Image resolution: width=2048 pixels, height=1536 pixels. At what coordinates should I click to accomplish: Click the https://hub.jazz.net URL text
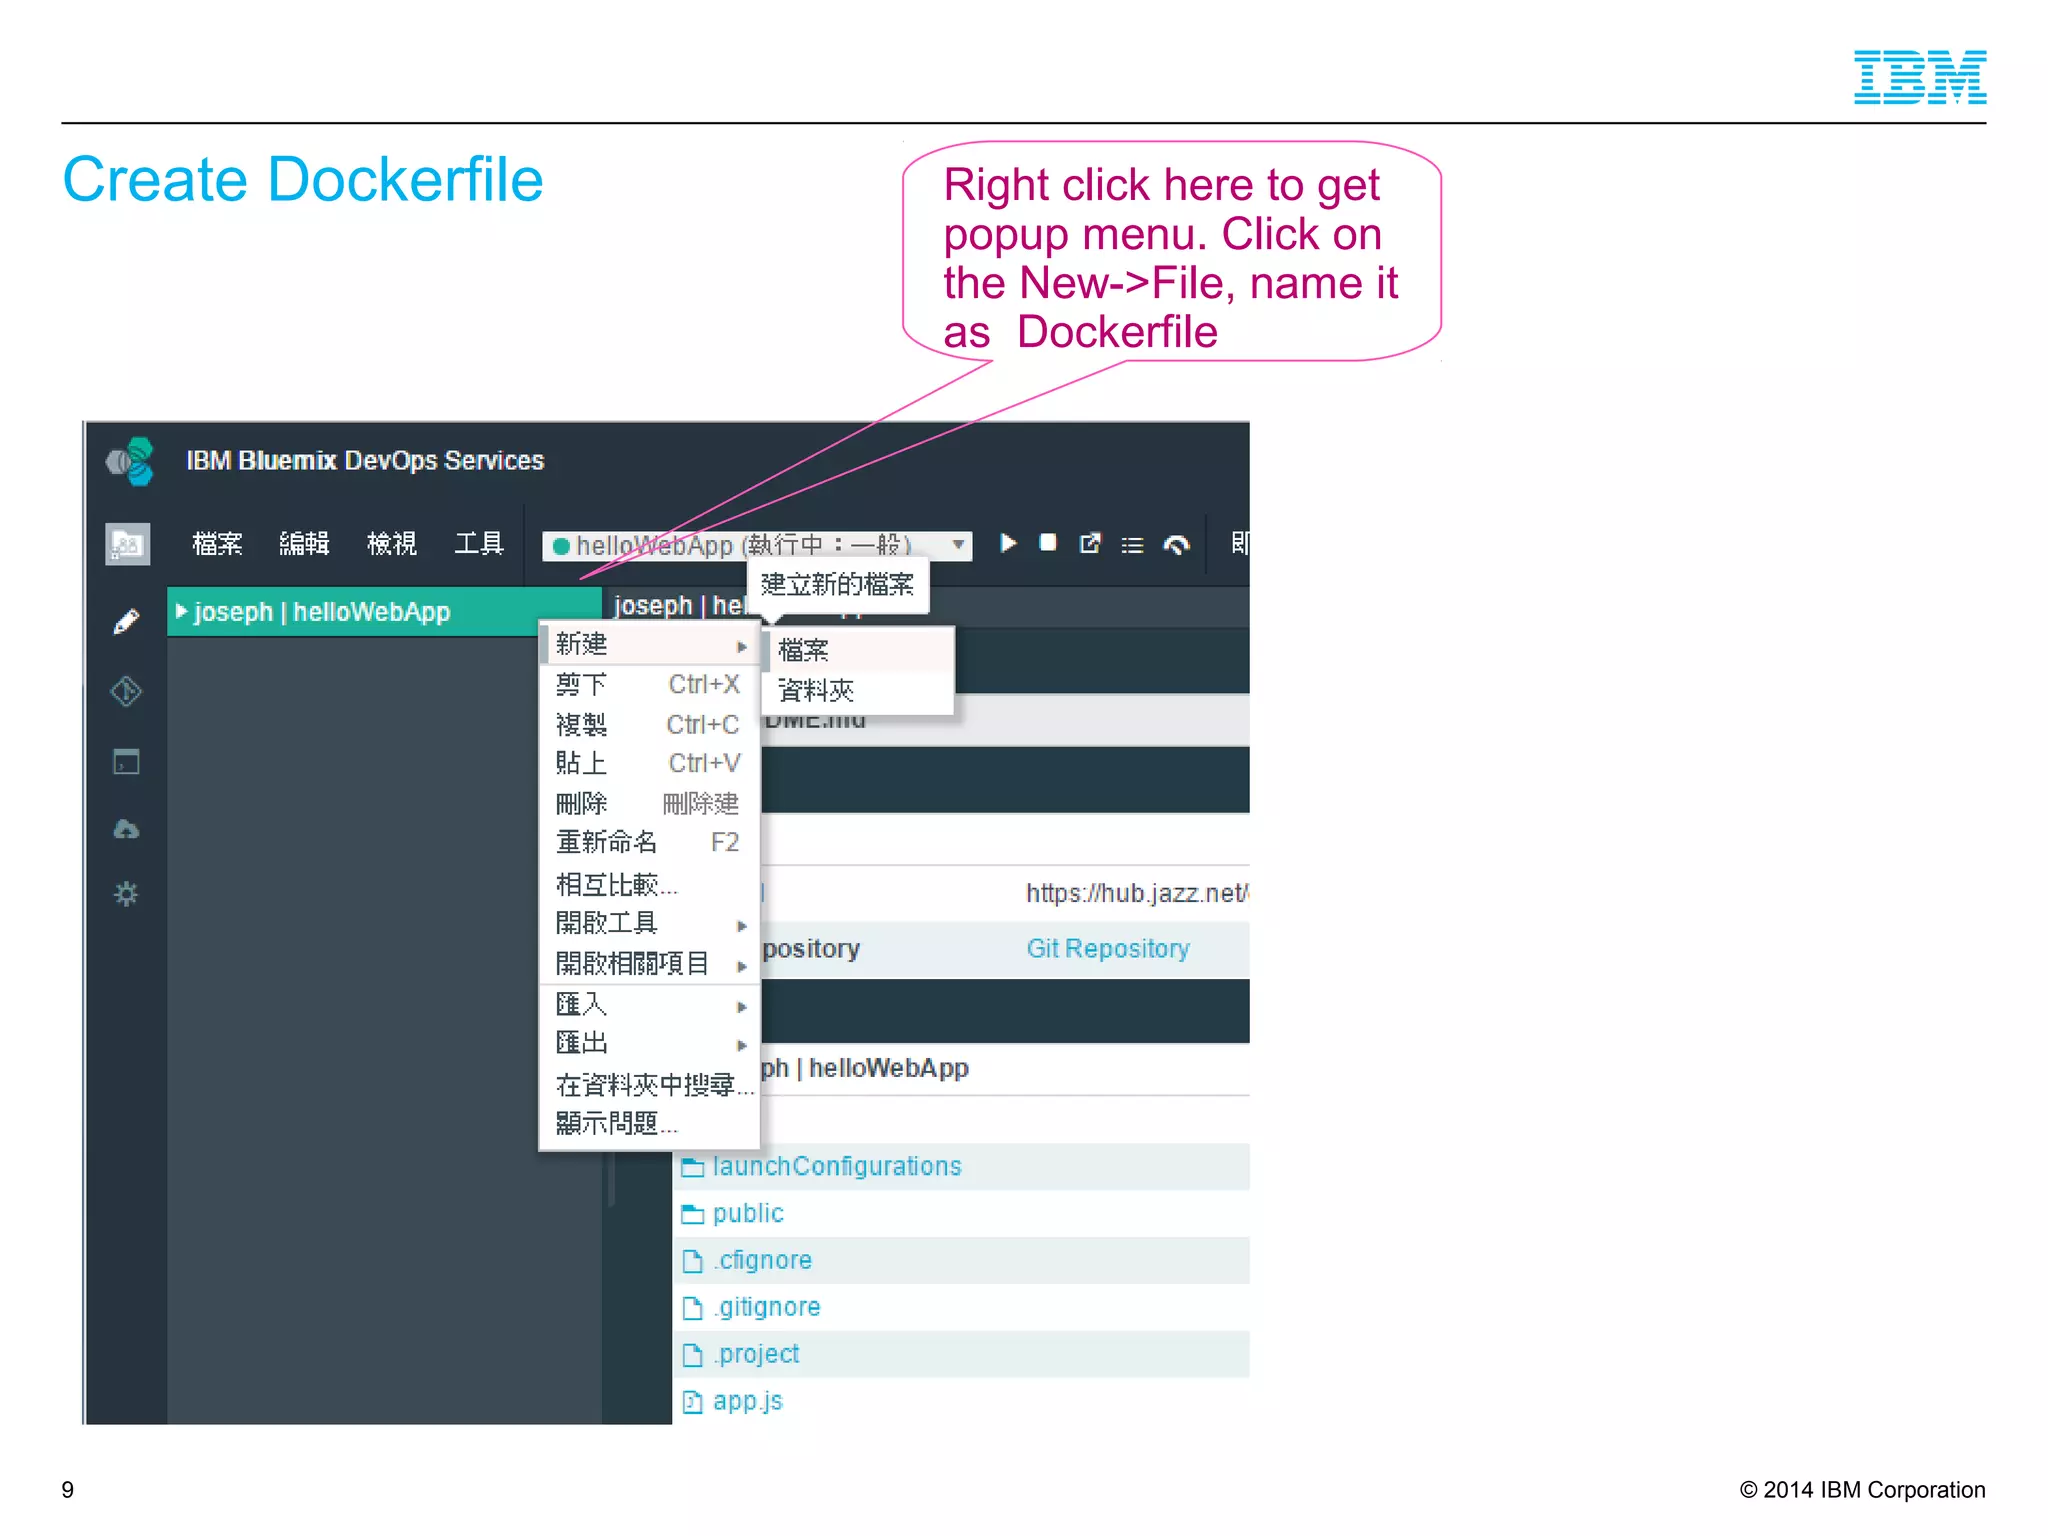pos(1137,893)
